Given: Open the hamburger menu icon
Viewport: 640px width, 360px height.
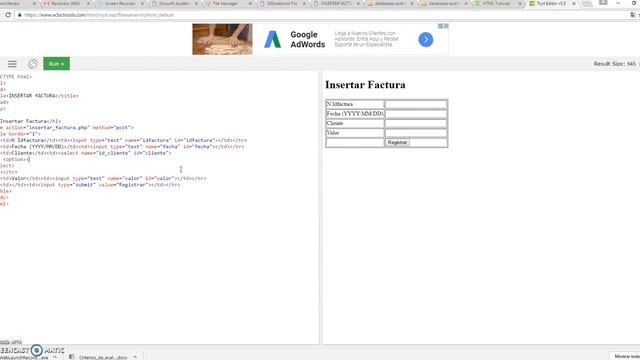Looking at the screenshot, I should click(x=12, y=64).
